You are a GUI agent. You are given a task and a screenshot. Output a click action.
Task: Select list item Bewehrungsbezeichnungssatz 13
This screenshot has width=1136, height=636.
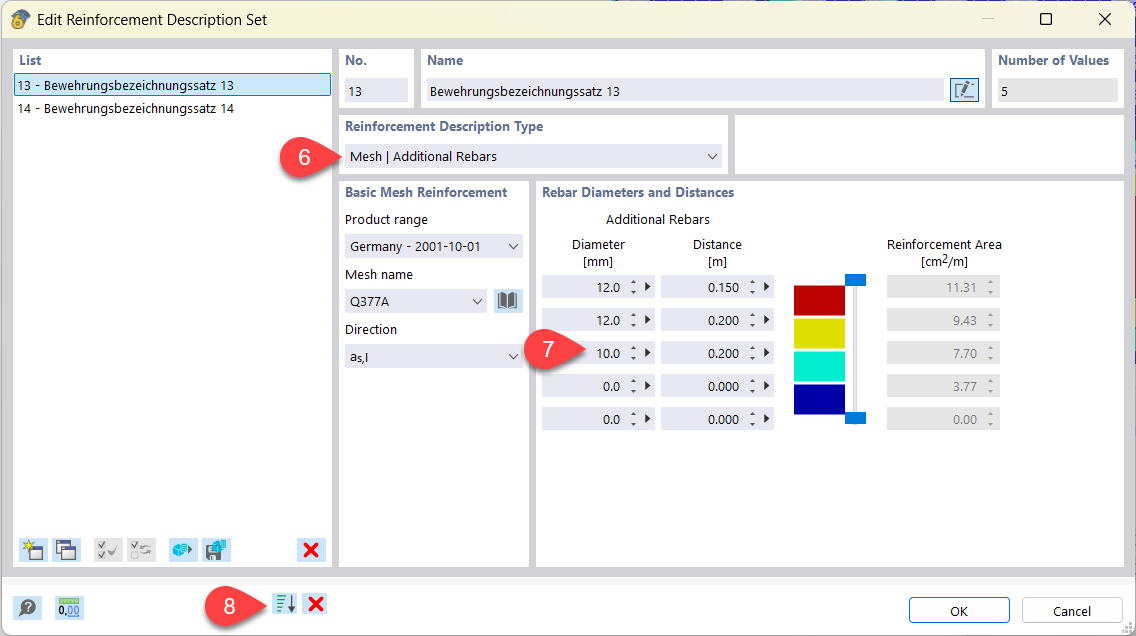point(172,85)
